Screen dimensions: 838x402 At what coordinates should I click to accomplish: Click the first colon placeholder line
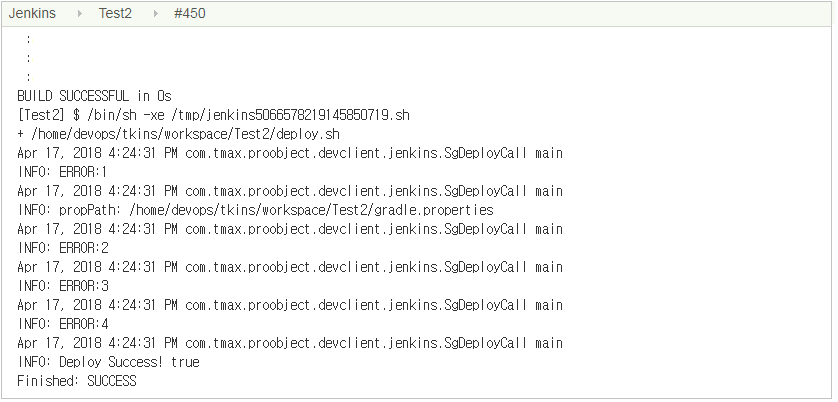(28, 40)
